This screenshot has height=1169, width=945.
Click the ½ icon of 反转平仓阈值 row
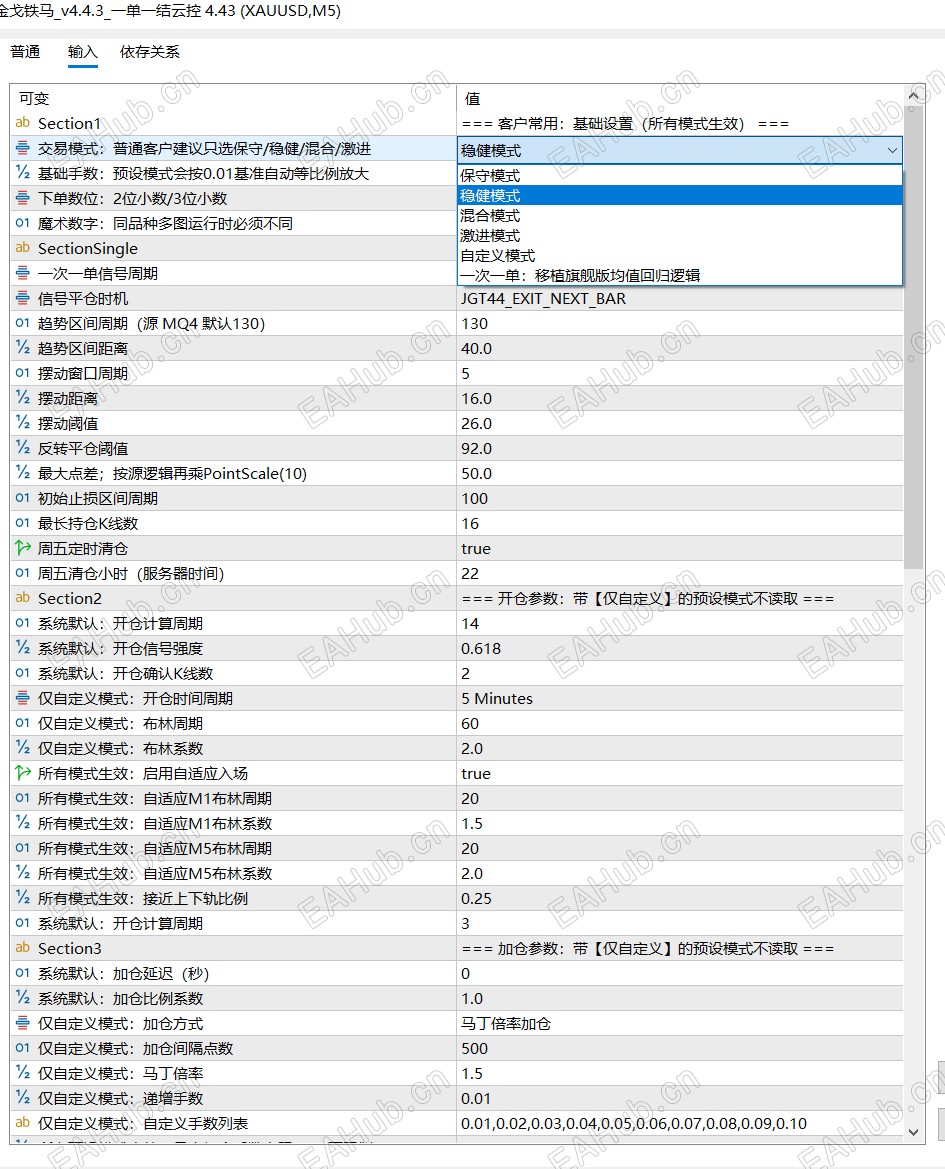[x=22, y=448]
